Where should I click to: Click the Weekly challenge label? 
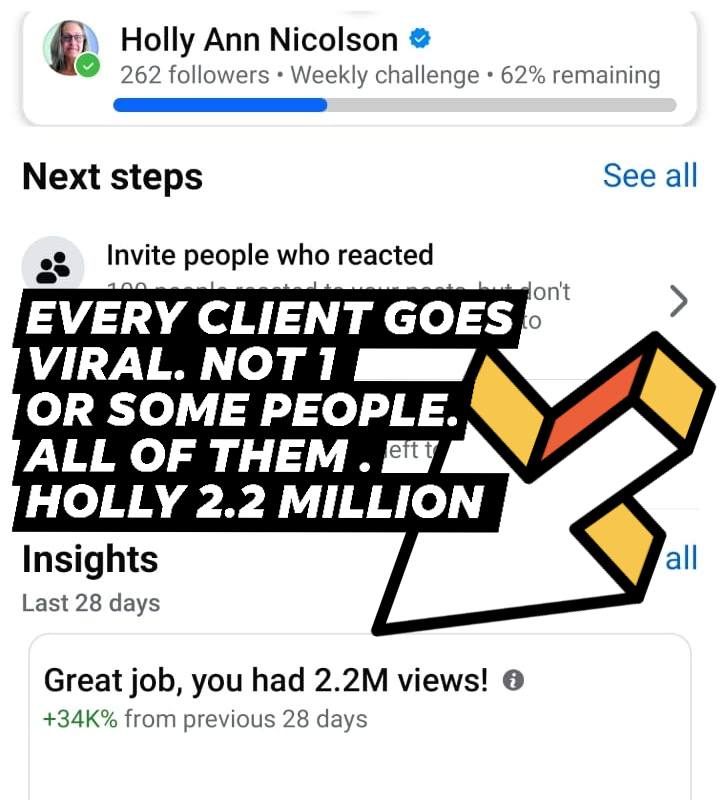(384, 75)
